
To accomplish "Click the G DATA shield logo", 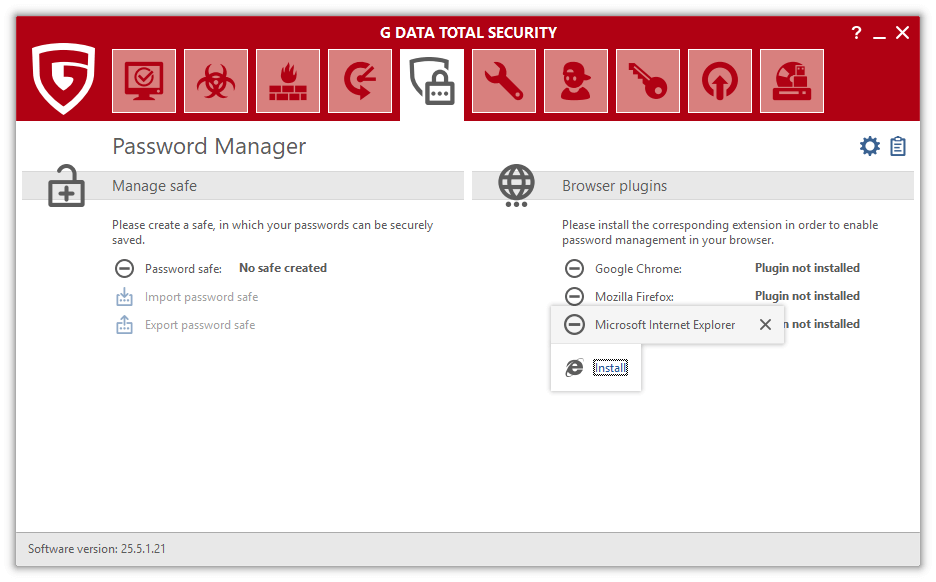I will (63, 78).
